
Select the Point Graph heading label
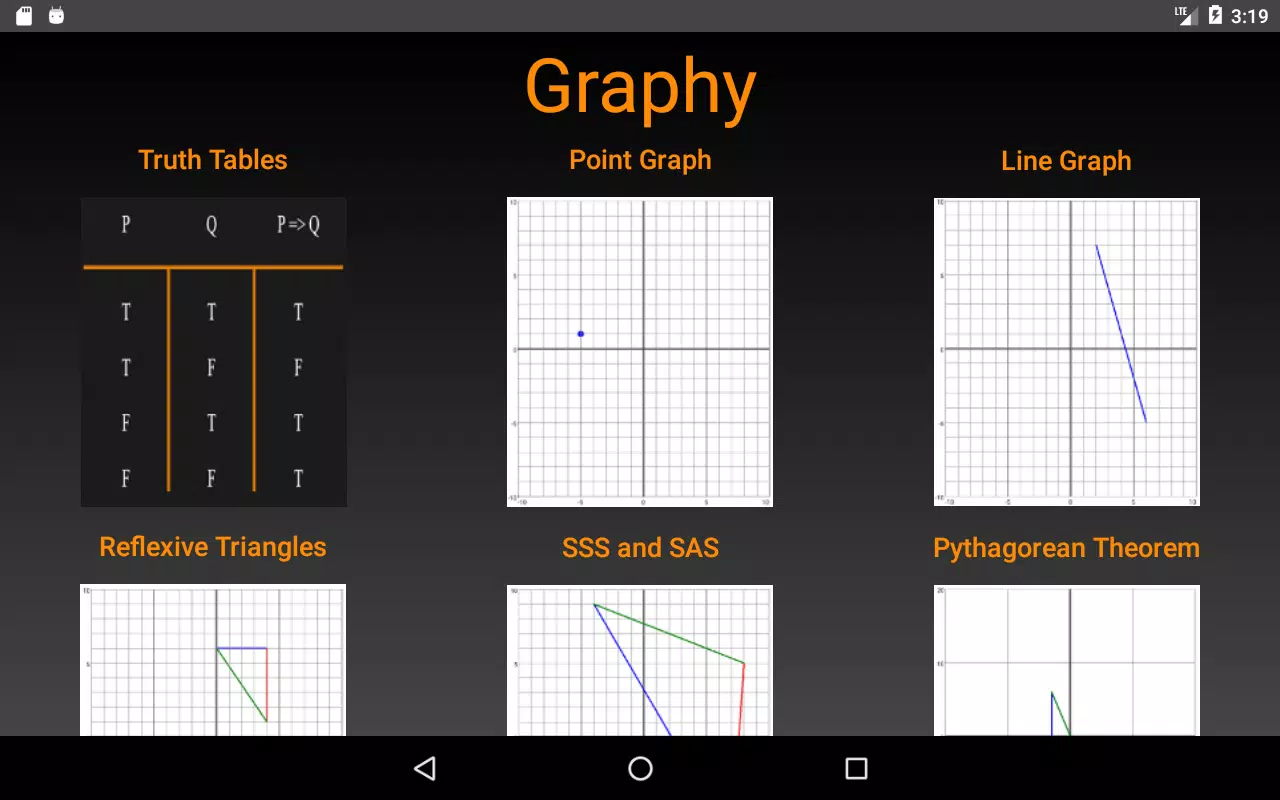click(640, 160)
